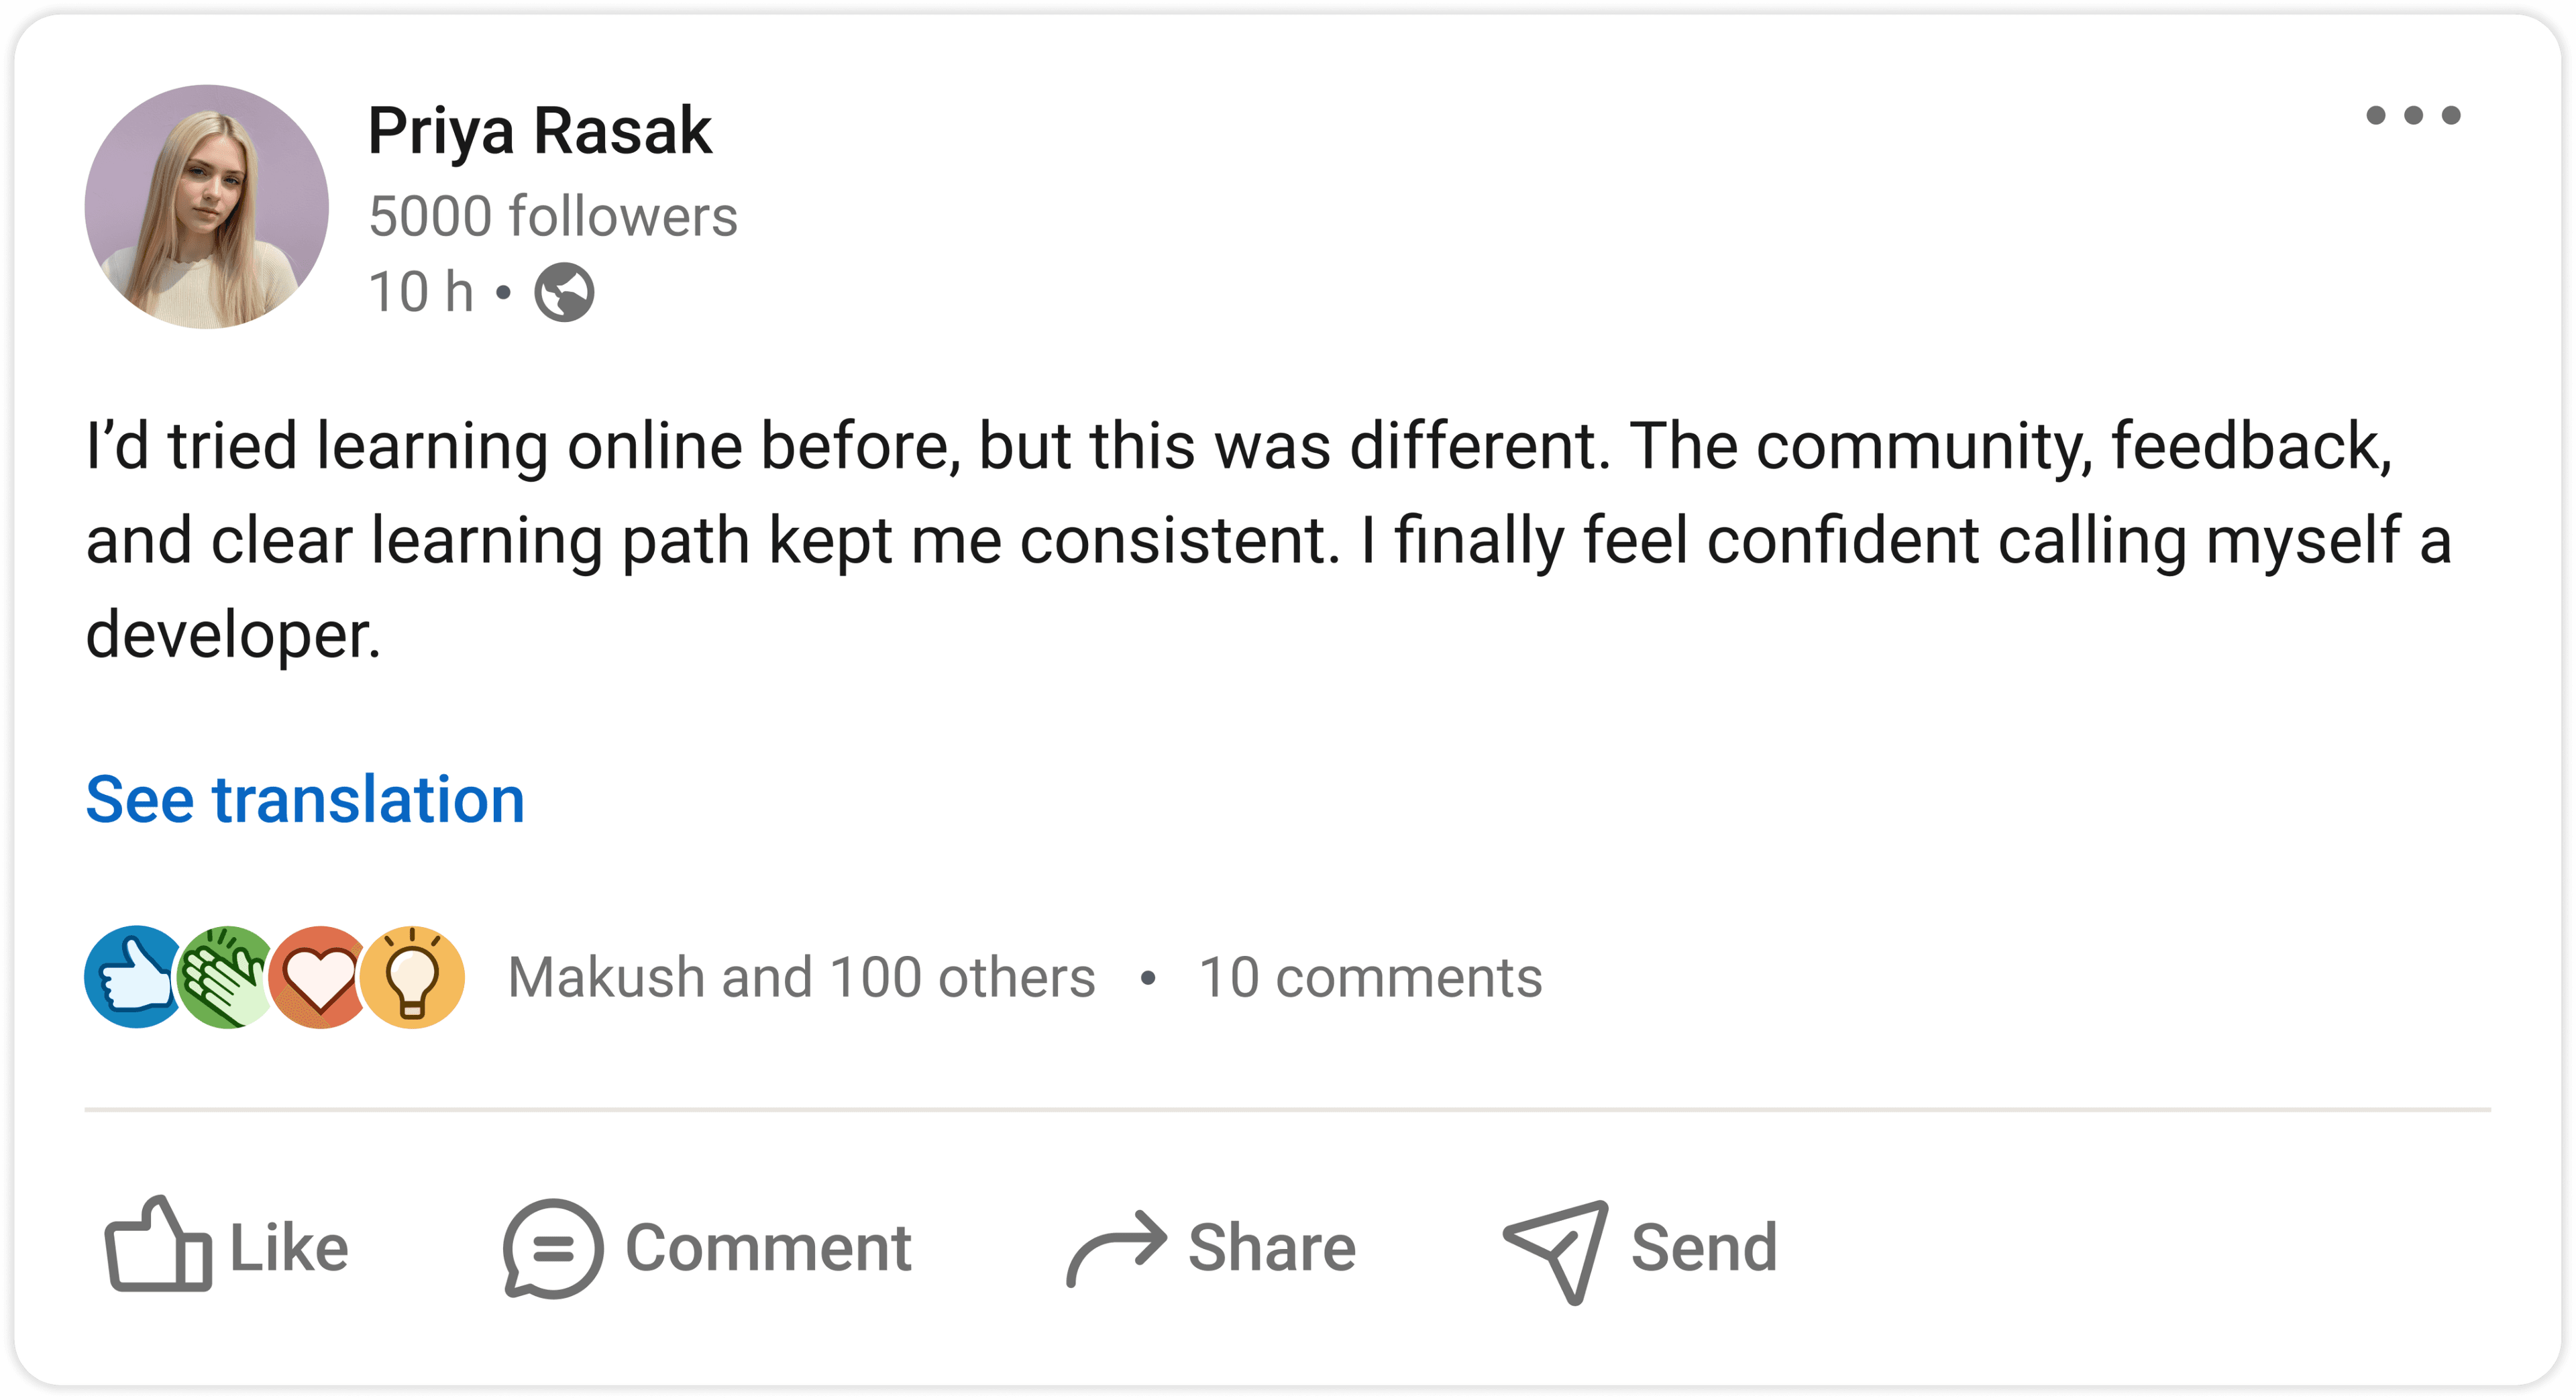2576x1400 pixels.
Task: Open the 10 comments list
Action: coord(1370,977)
